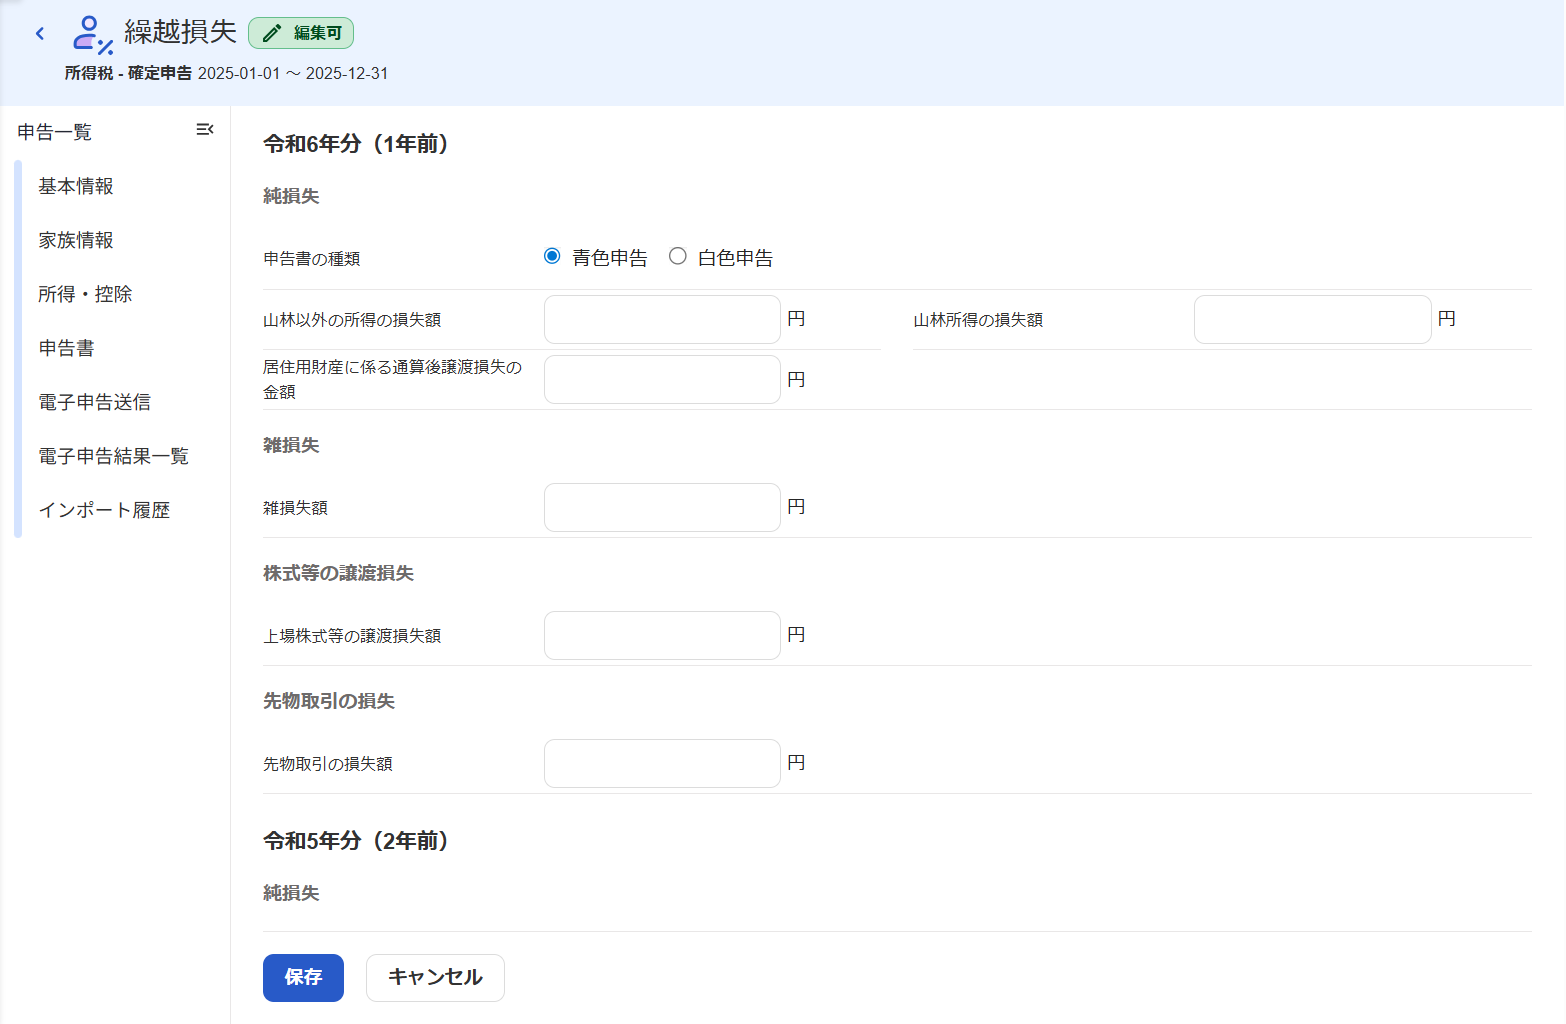
Task: Open 家族情報 in the sidebar
Action: pyautogui.click(x=76, y=240)
